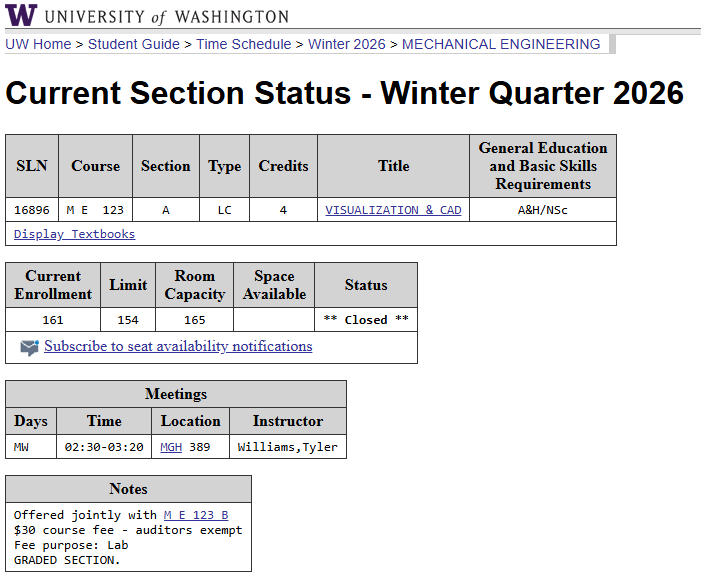Go to Student Guide breadcrumb

tap(134, 44)
